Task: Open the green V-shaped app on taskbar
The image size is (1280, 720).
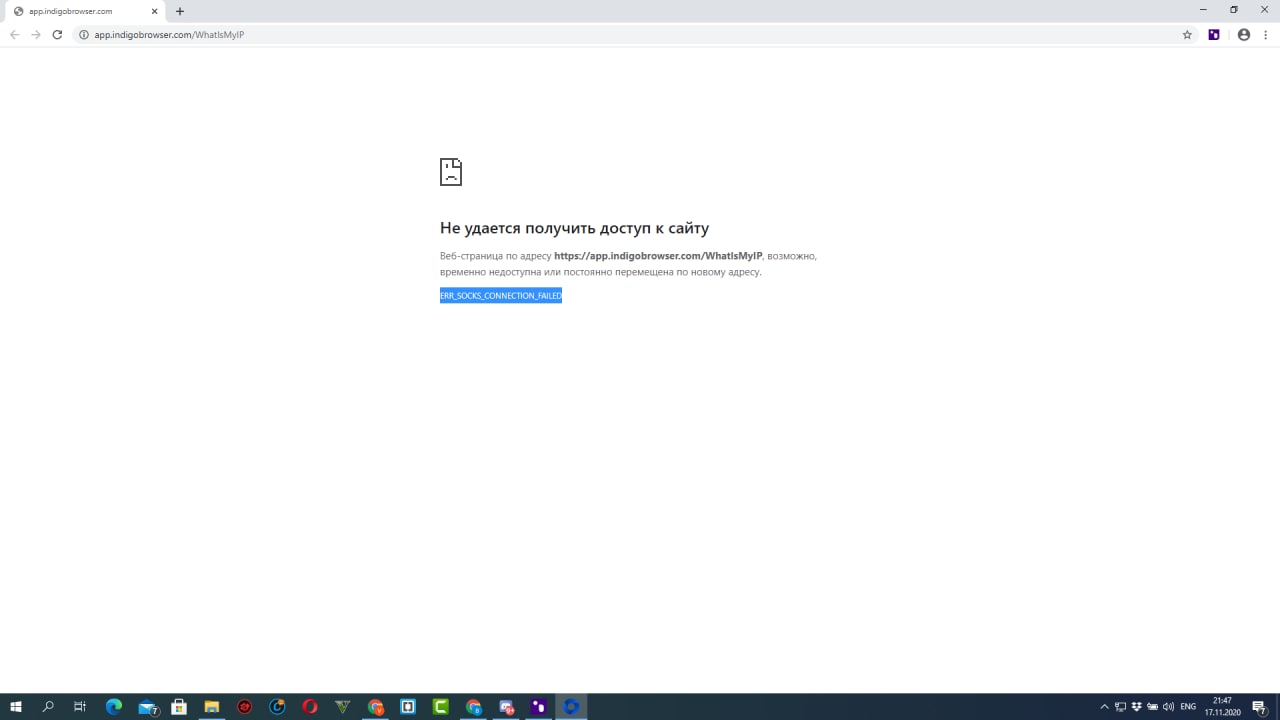Action: click(343, 707)
